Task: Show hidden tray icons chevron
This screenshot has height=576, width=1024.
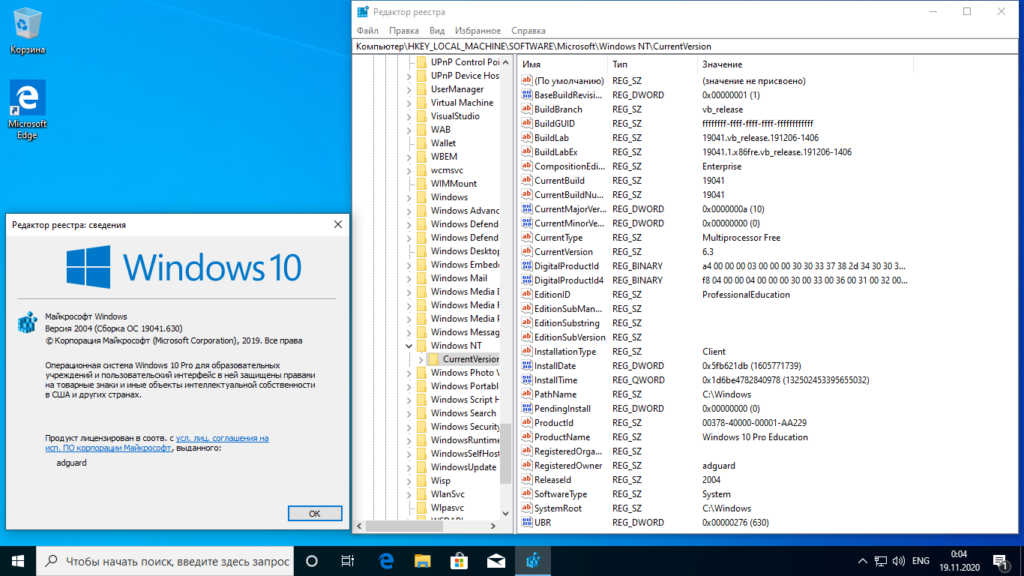Action: tap(862, 561)
